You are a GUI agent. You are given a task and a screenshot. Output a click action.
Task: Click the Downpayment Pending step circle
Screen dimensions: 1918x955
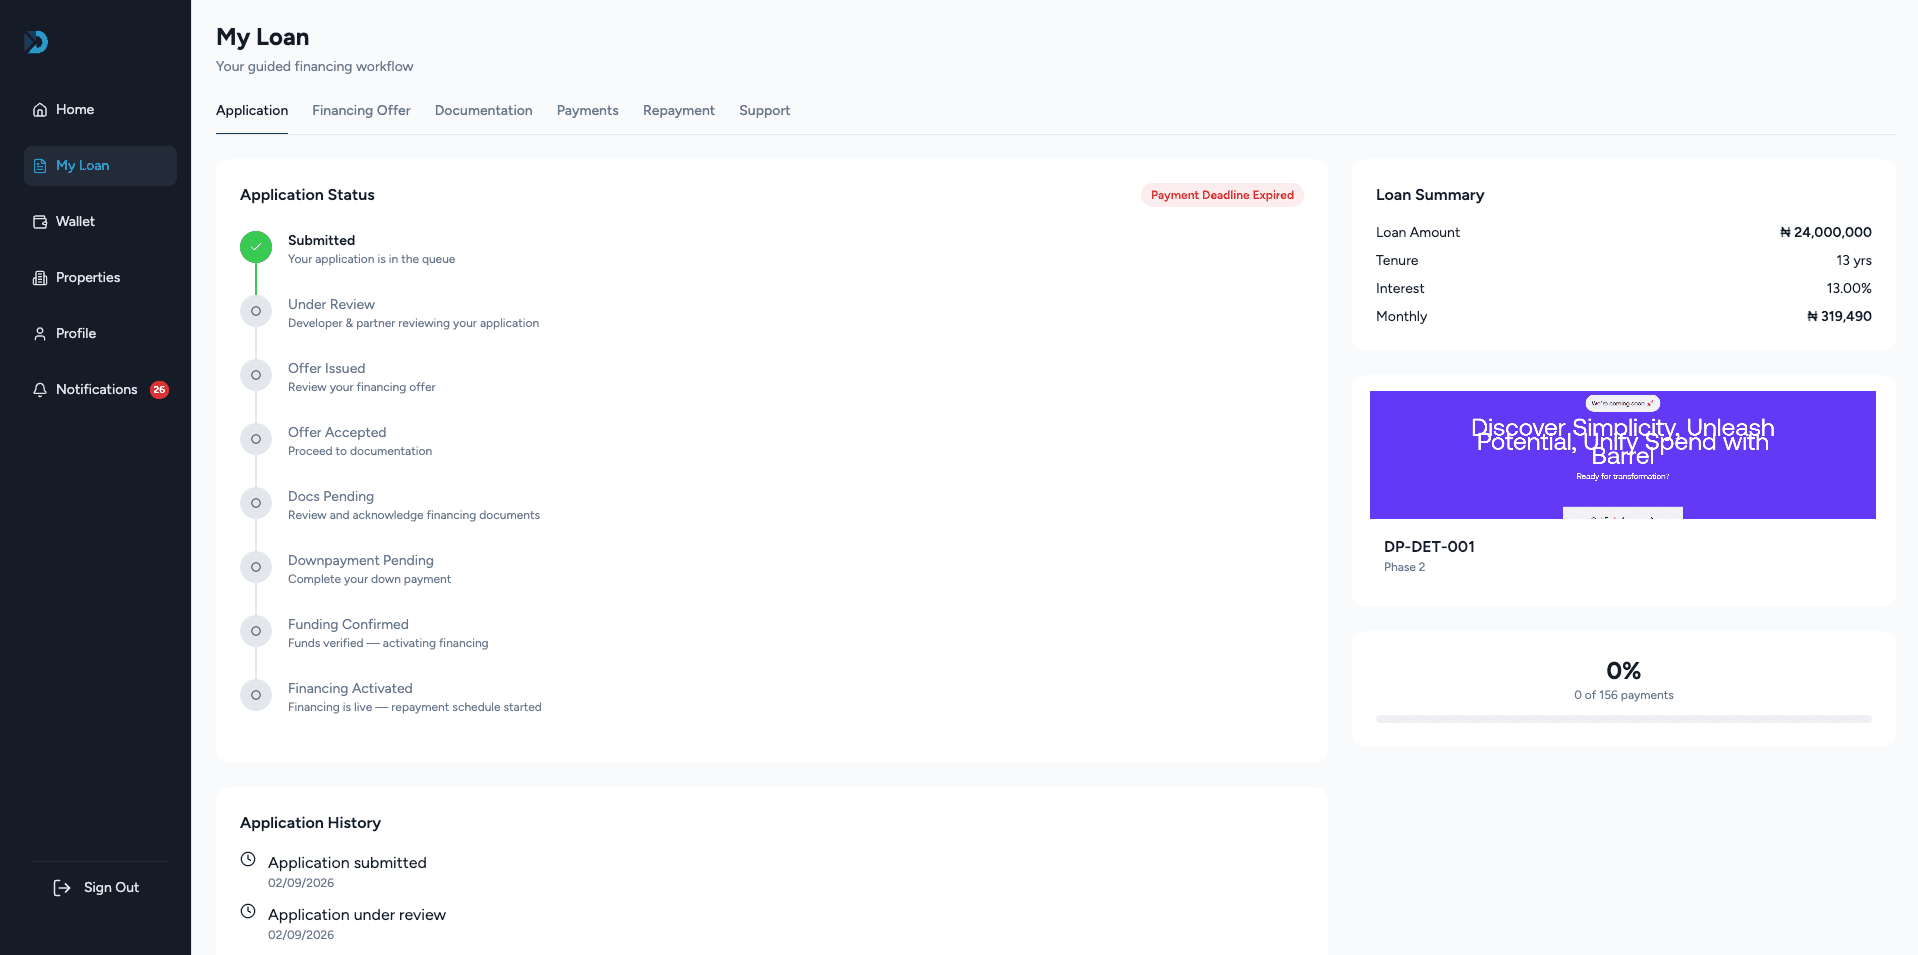click(256, 567)
